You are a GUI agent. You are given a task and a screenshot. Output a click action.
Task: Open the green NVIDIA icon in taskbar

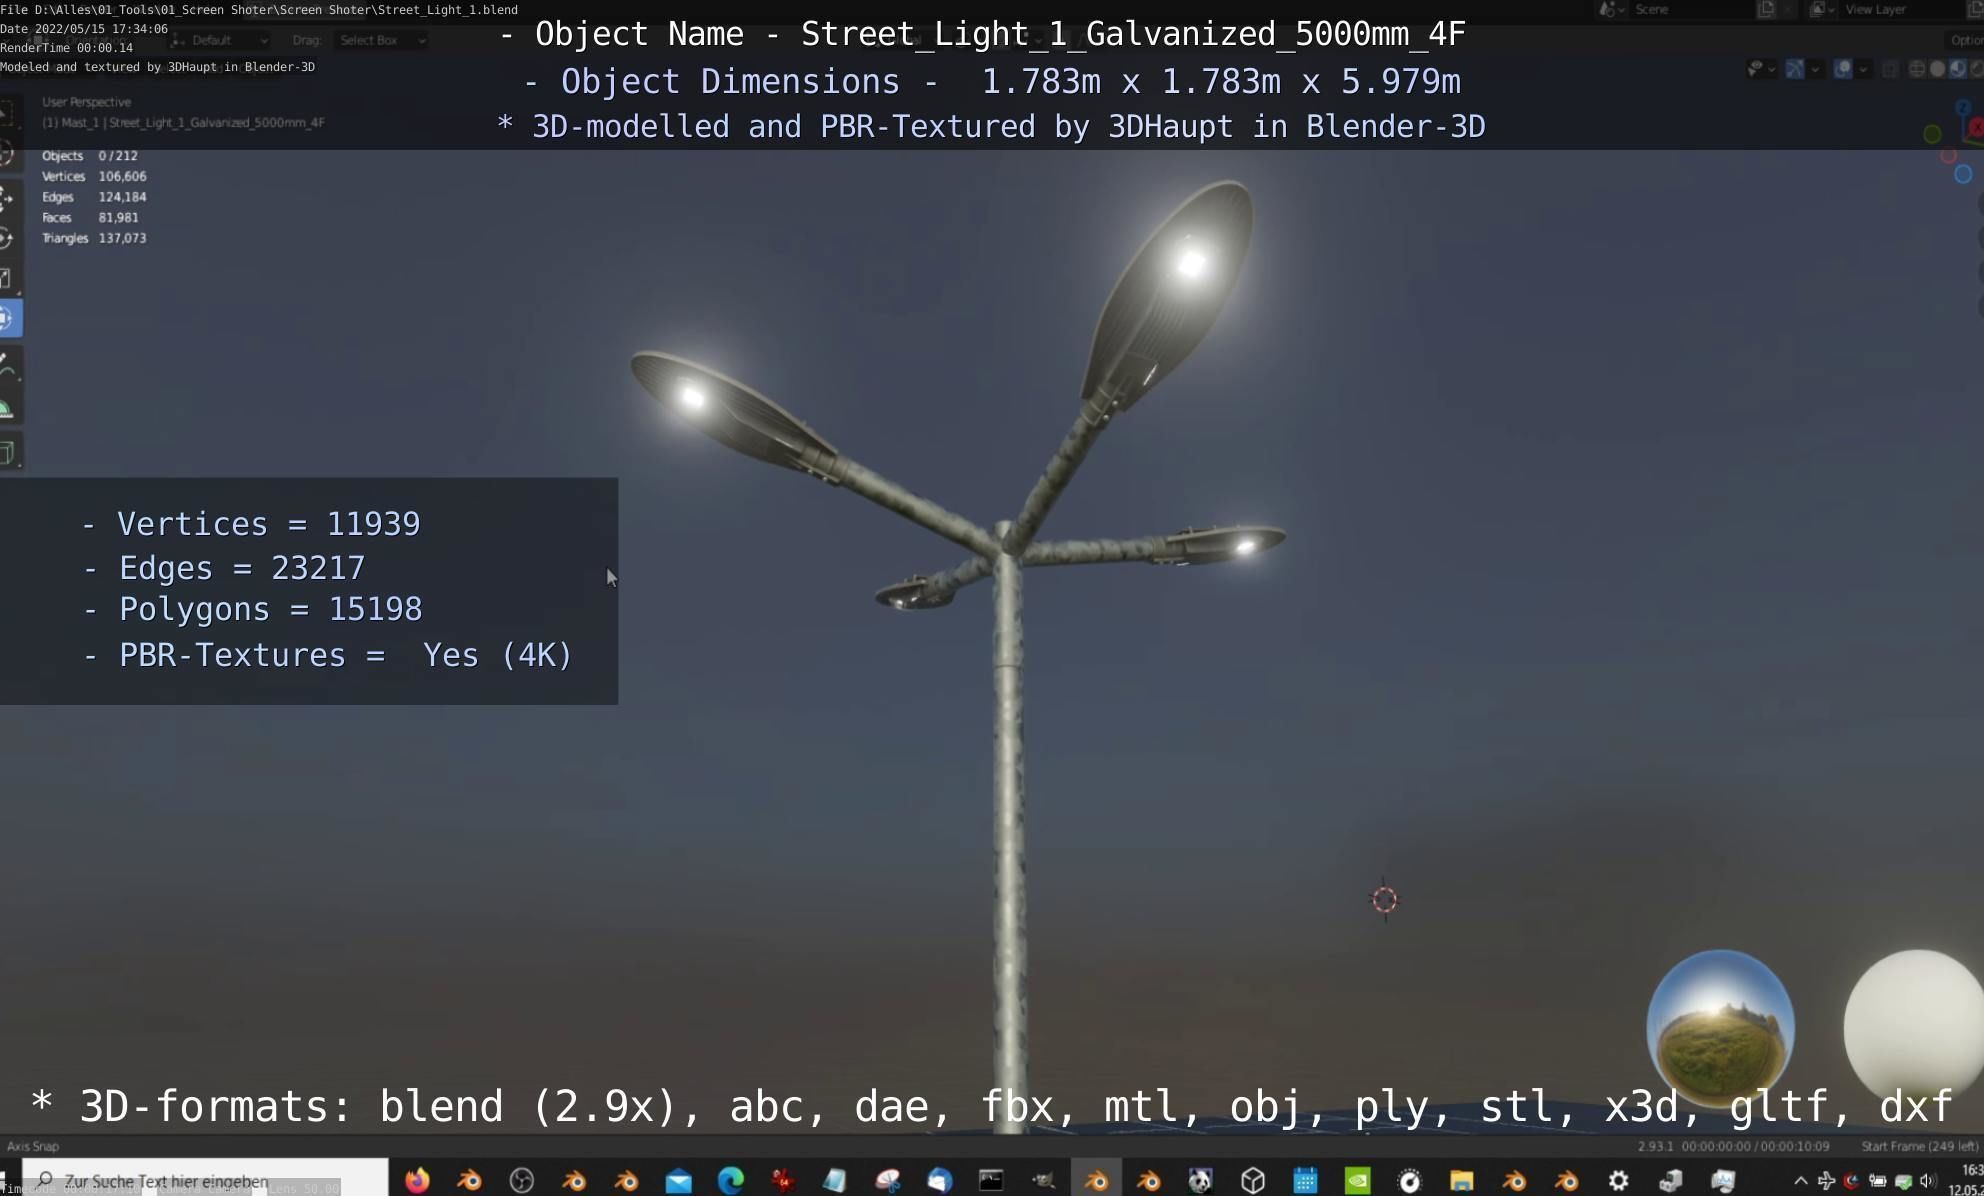[x=1357, y=1181]
